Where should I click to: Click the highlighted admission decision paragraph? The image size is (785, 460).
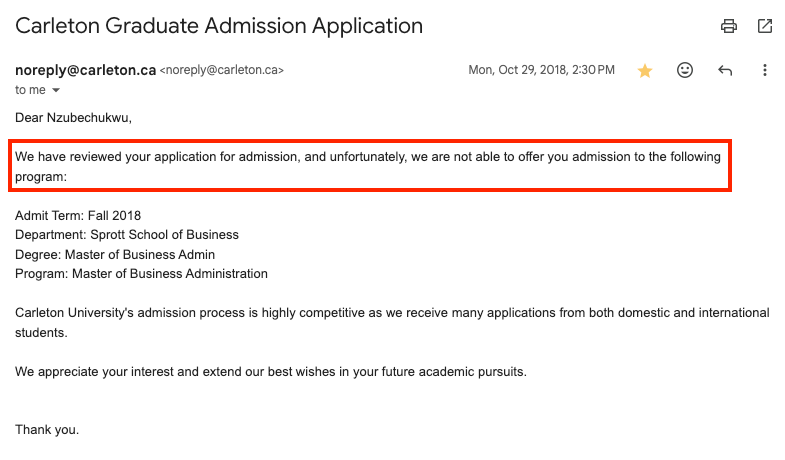tap(372, 166)
